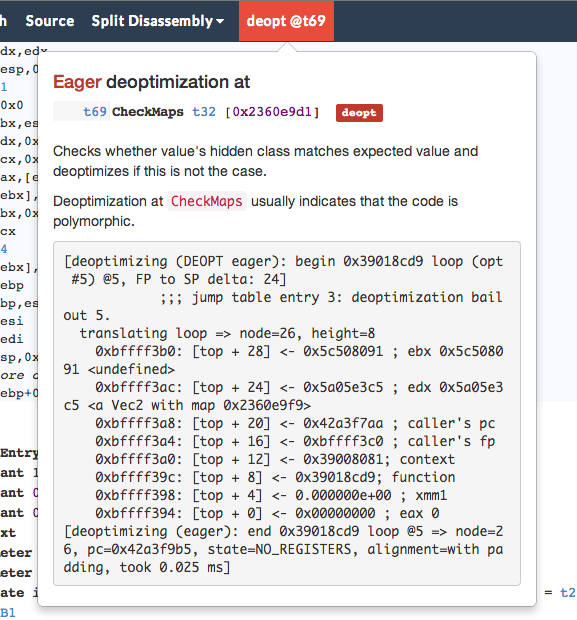Viewport: 577px width, 620px height.
Task: Click the 0x2360e9d1 map address
Action: click(x=272, y=112)
